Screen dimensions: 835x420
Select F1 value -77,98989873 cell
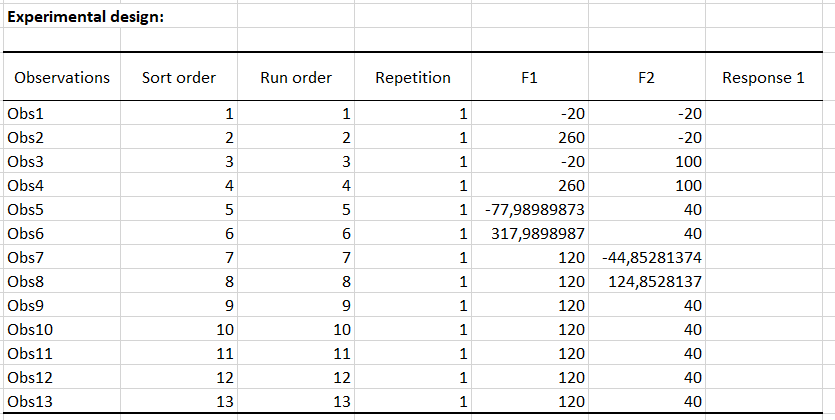pos(531,210)
